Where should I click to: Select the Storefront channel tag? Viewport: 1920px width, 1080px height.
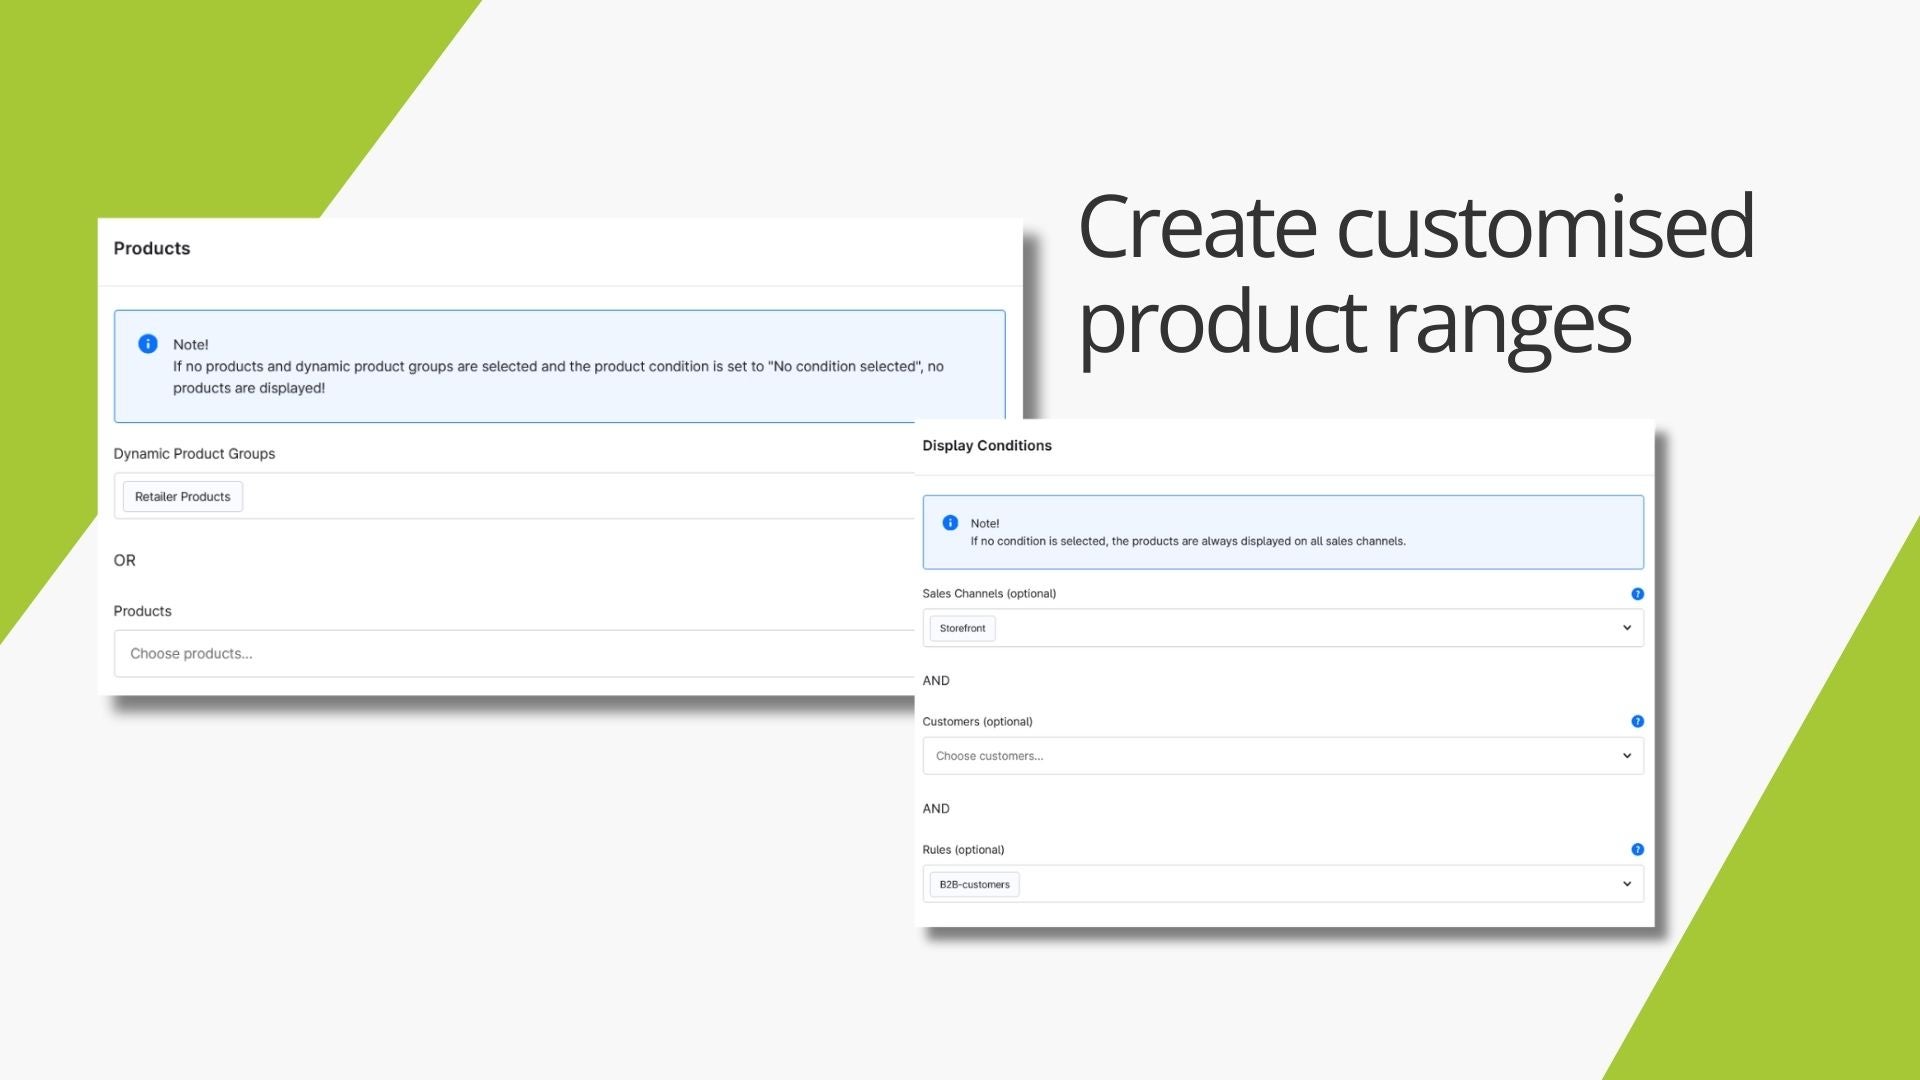(962, 629)
